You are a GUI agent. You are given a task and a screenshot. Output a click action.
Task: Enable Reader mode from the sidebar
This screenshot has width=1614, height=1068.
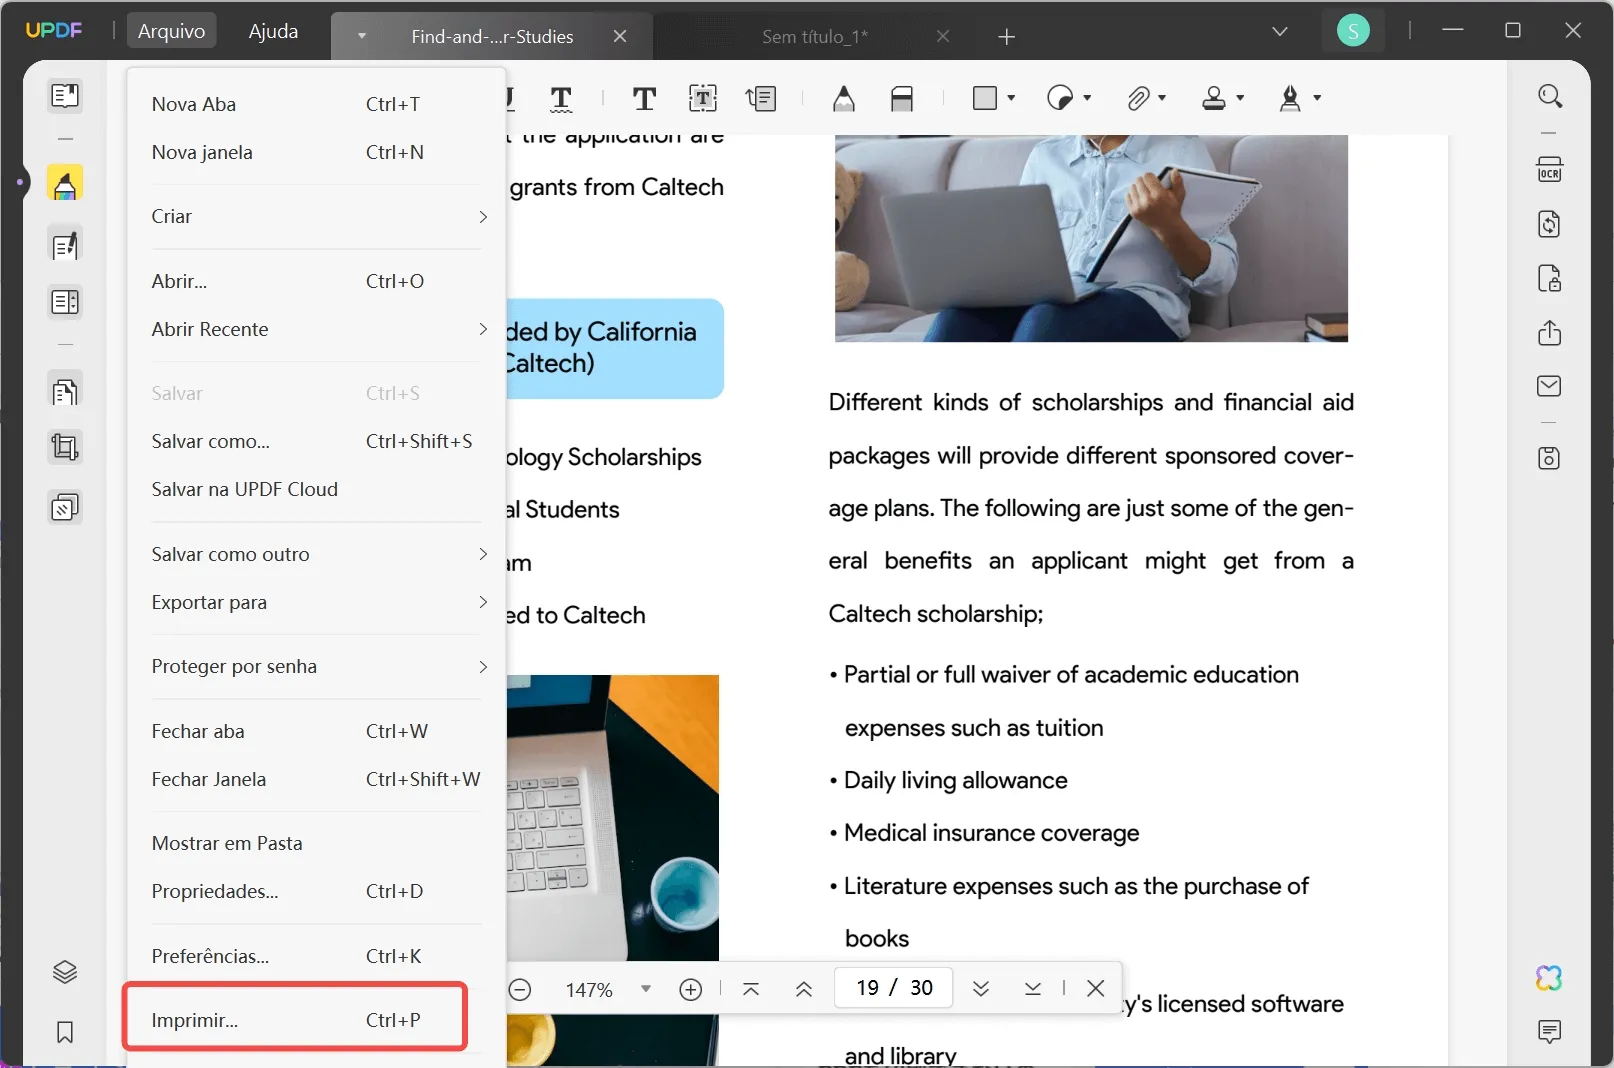[x=65, y=96]
